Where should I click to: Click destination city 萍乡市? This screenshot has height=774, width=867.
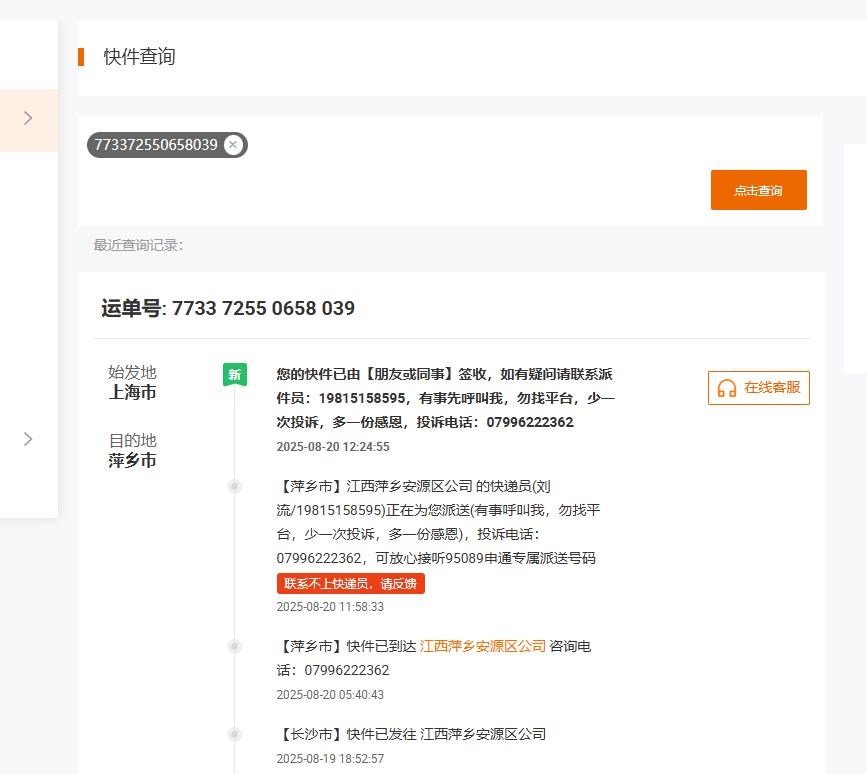point(133,460)
